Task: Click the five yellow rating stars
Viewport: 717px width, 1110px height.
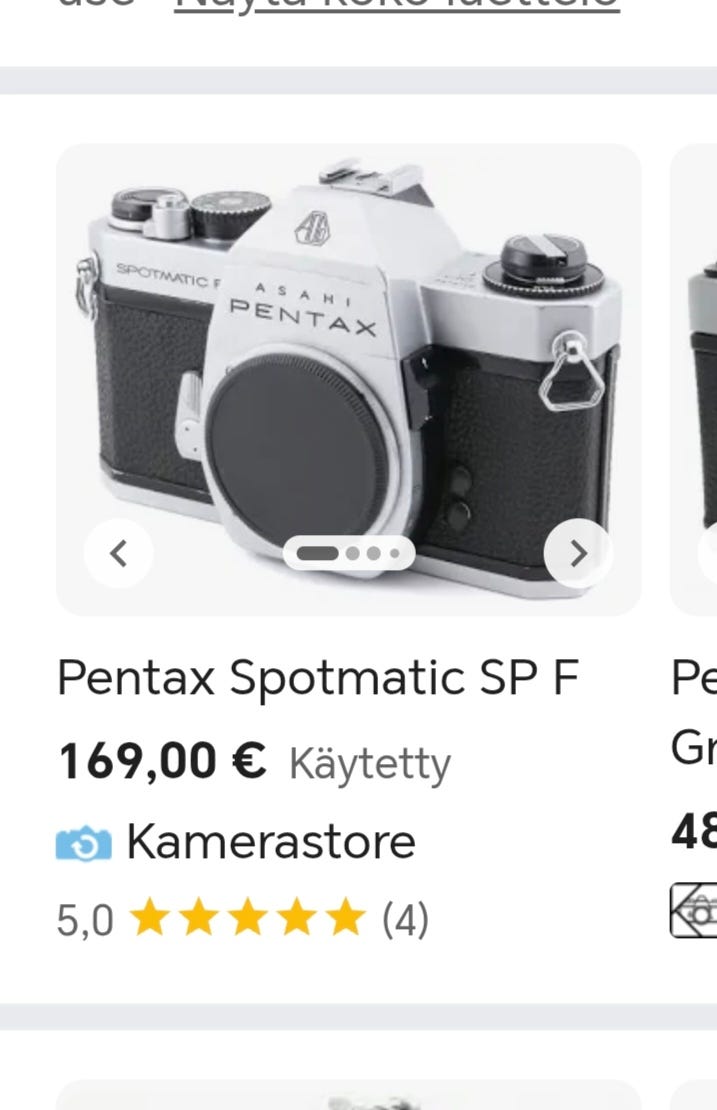Action: [247, 918]
